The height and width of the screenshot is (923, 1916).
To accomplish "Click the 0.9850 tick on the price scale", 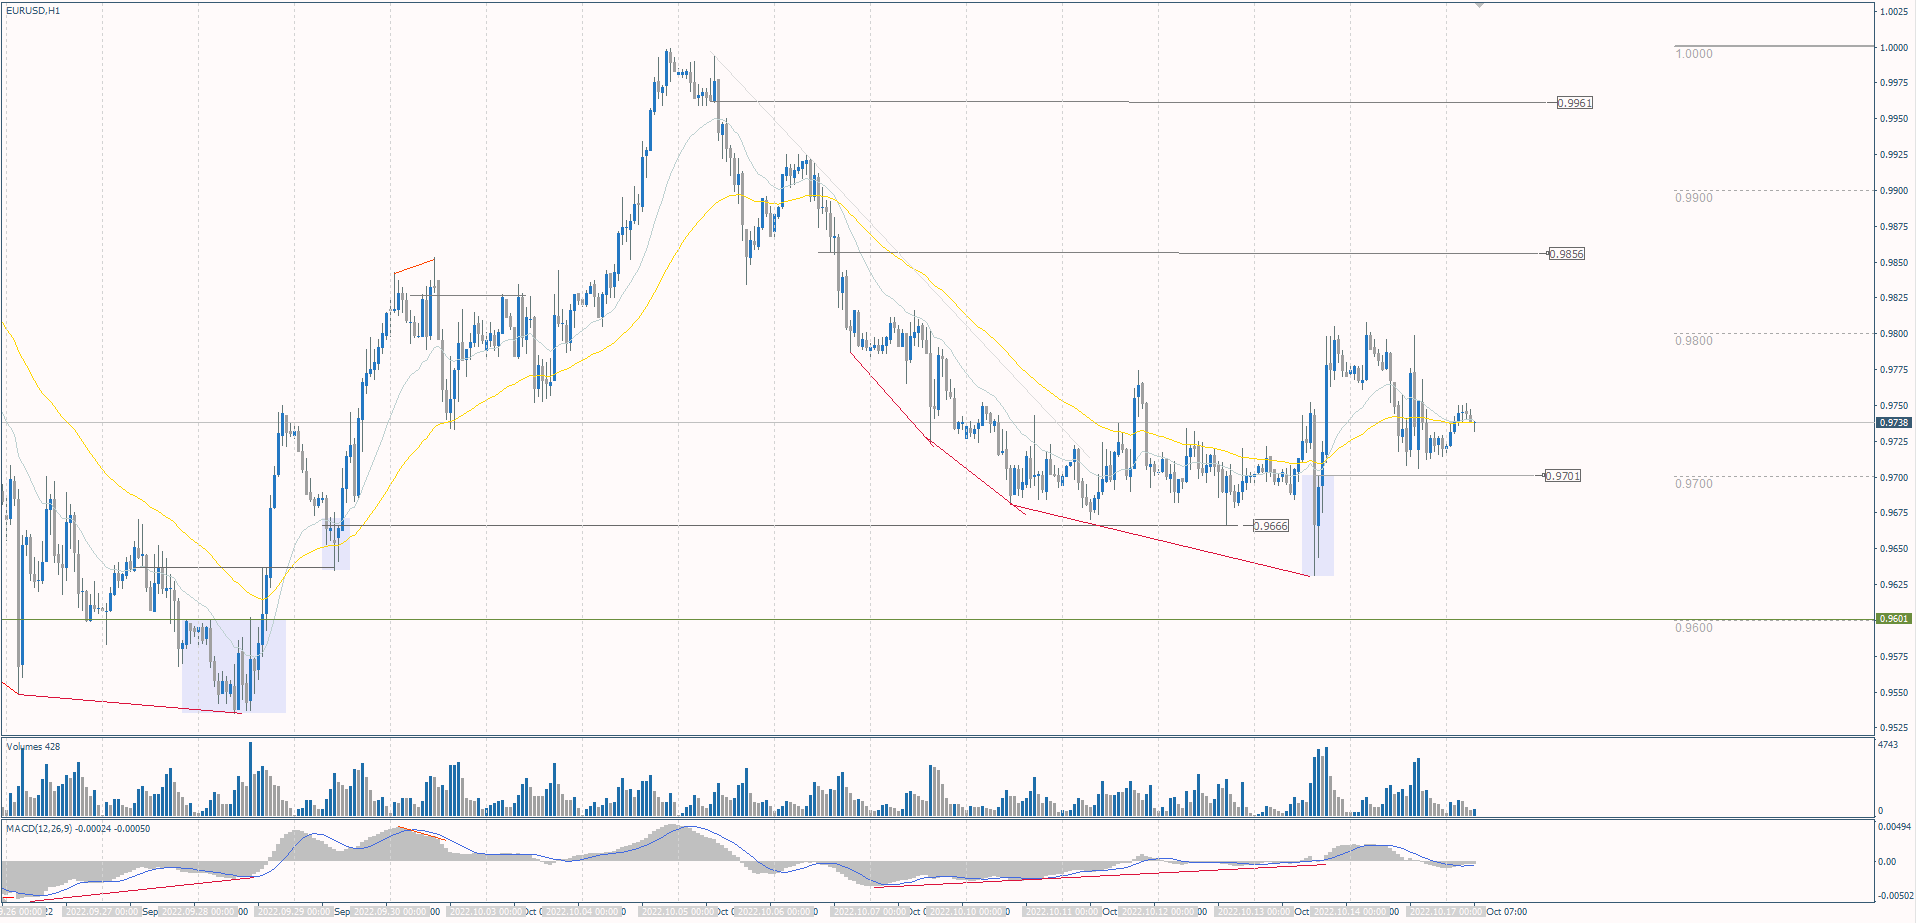I will 1894,263.
